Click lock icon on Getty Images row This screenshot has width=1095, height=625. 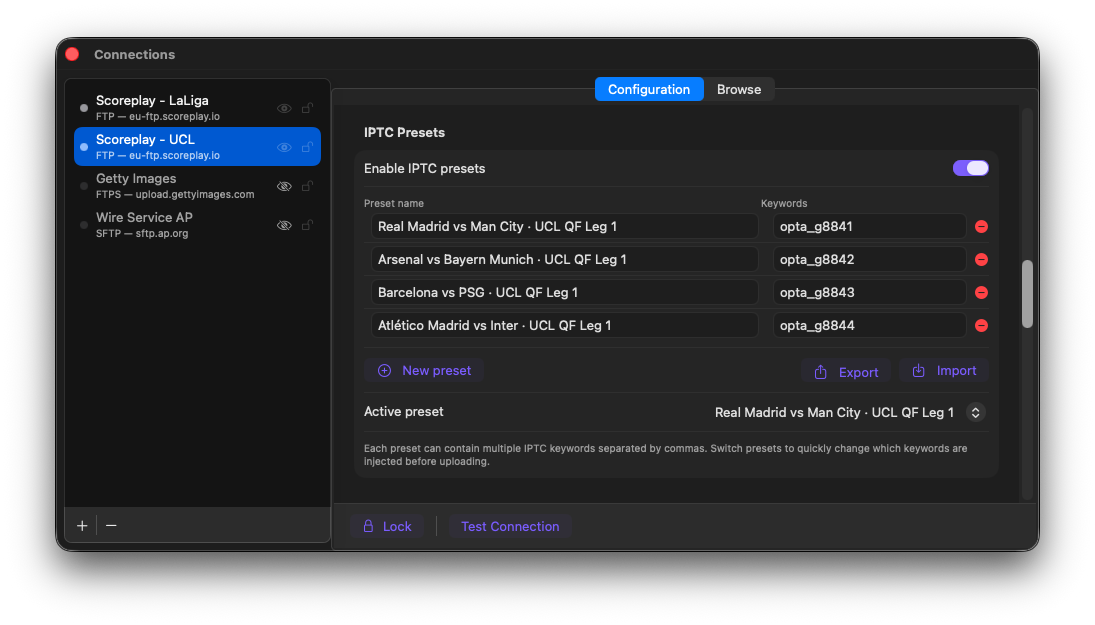pyautogui.click(x=307, y=186)
